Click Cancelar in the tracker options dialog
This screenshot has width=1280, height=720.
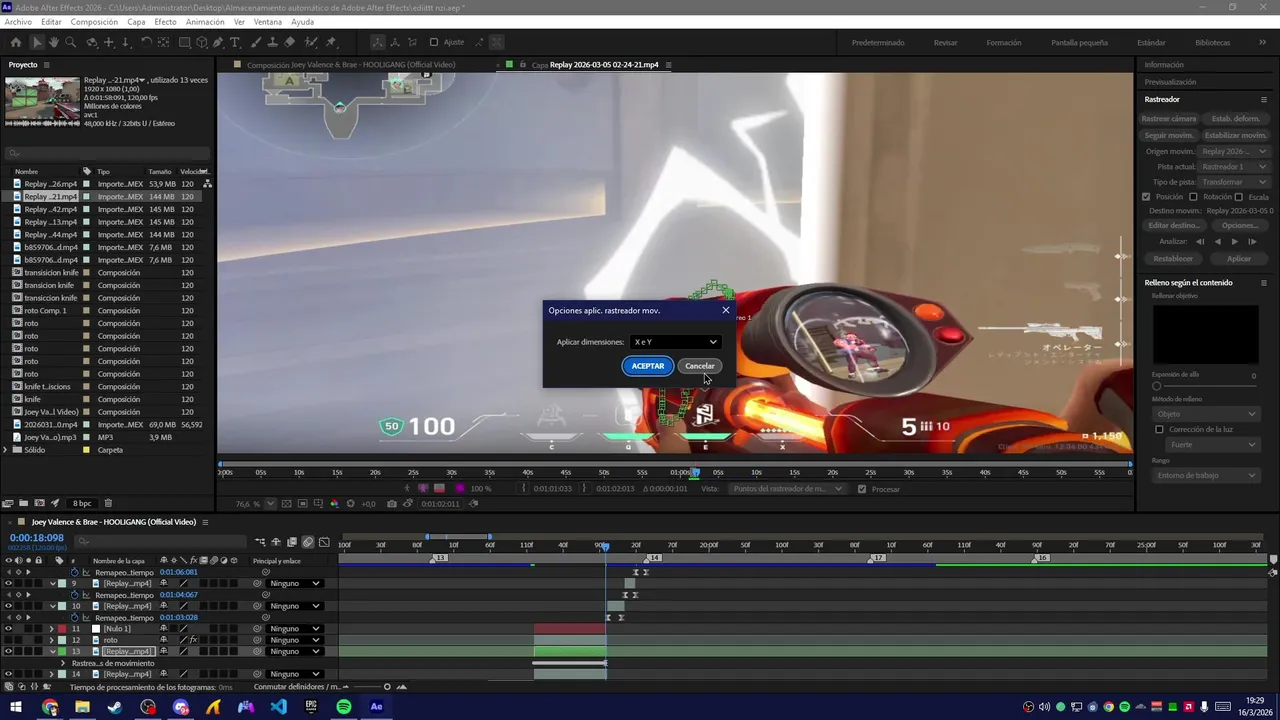point(699,366)
